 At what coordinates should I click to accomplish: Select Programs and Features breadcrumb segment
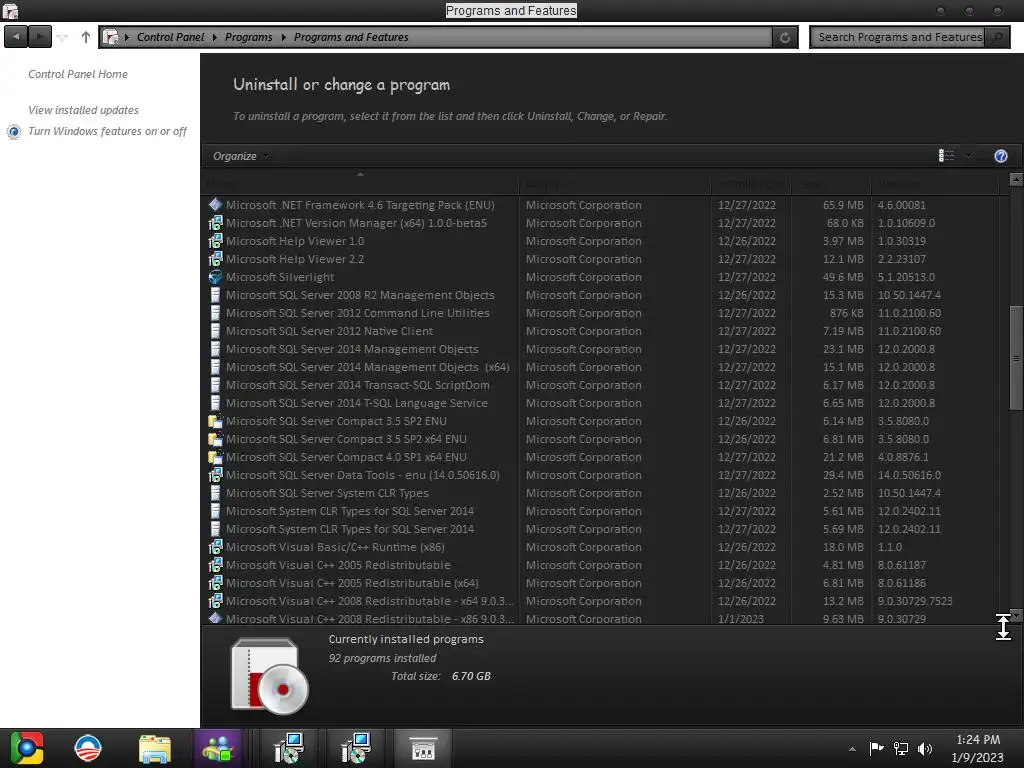click(x=351, y=37)
